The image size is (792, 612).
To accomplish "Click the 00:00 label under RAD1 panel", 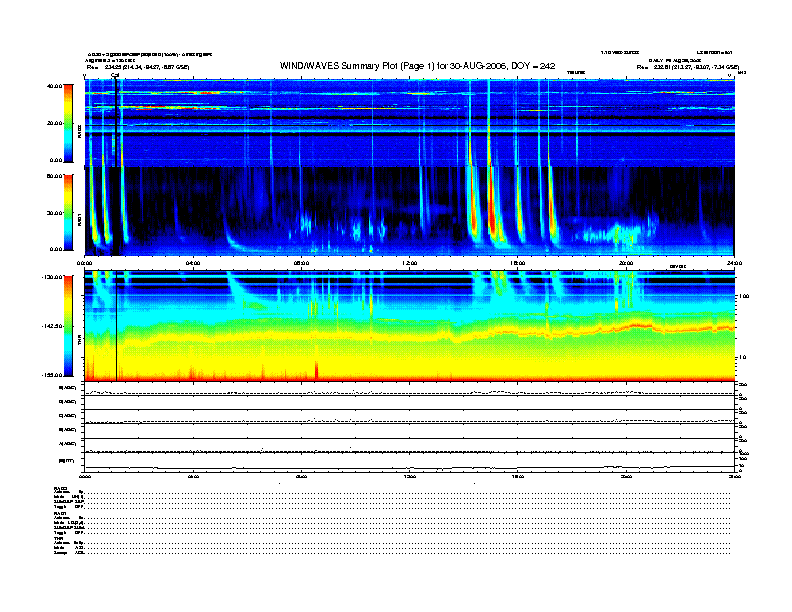I will pyautogui.click(x=84, y=263).
